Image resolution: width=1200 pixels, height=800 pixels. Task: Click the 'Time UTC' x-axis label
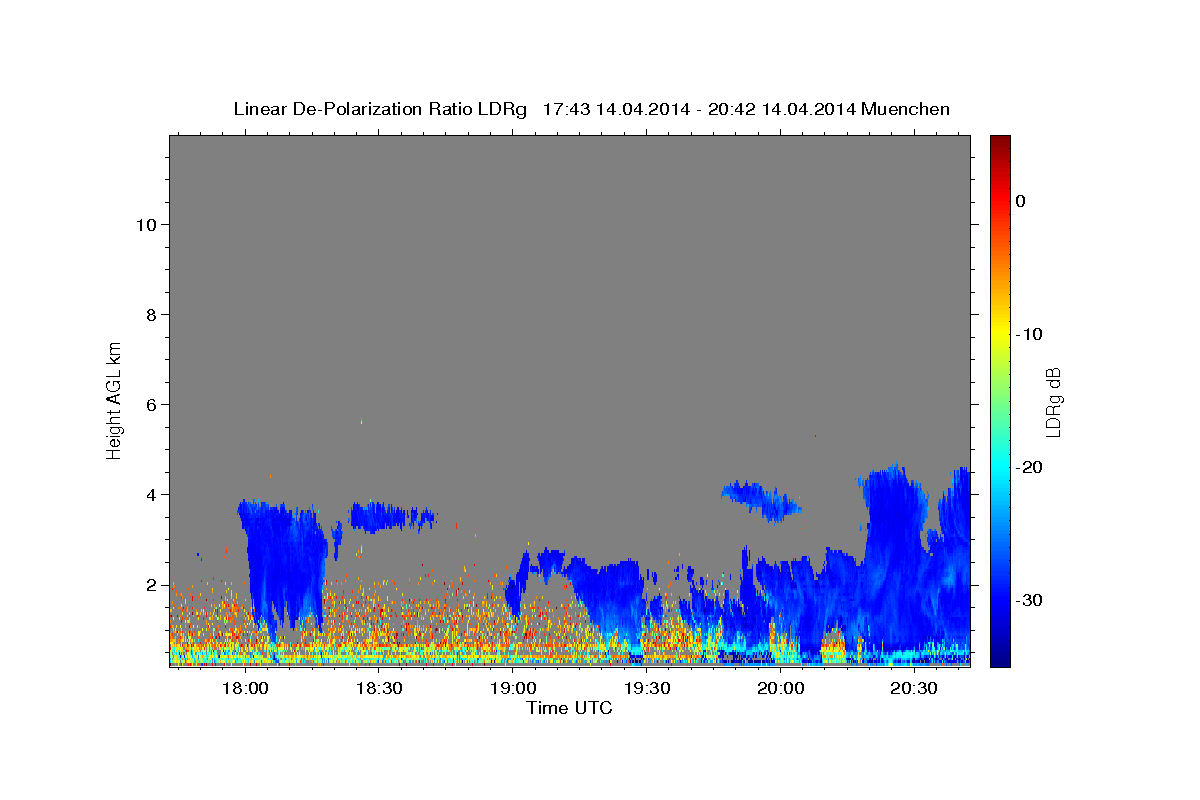point(569,708)
